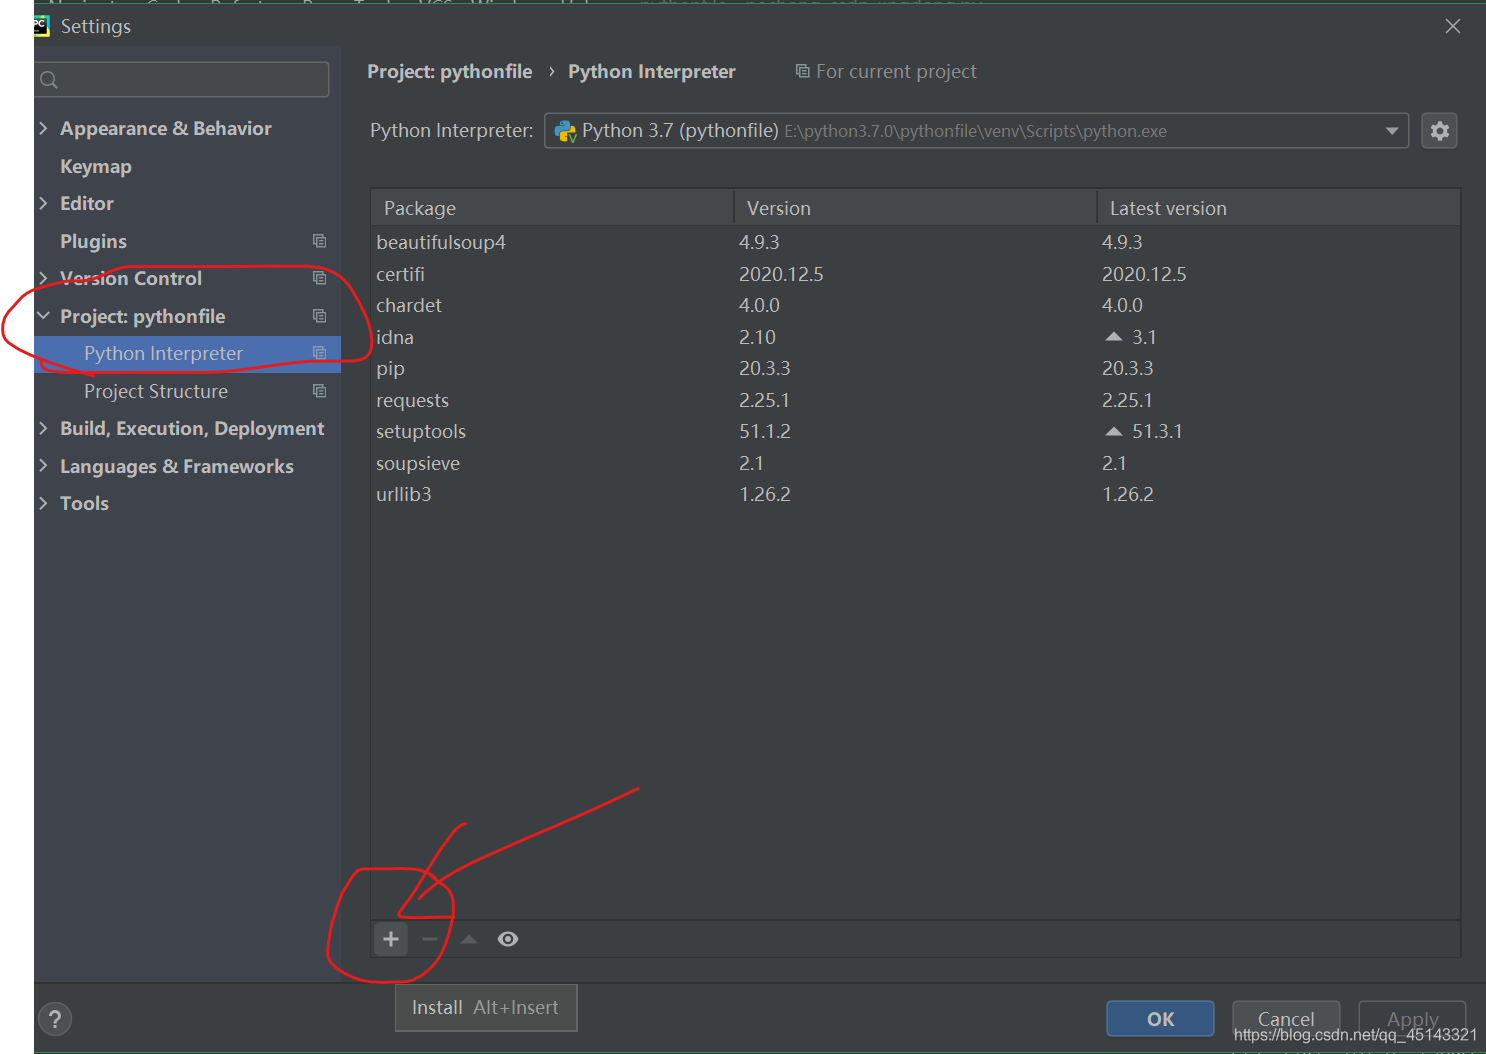This screenshot has width=1486, height=1054.
Task: Select the setuptools package row
Action: [915, 431]
